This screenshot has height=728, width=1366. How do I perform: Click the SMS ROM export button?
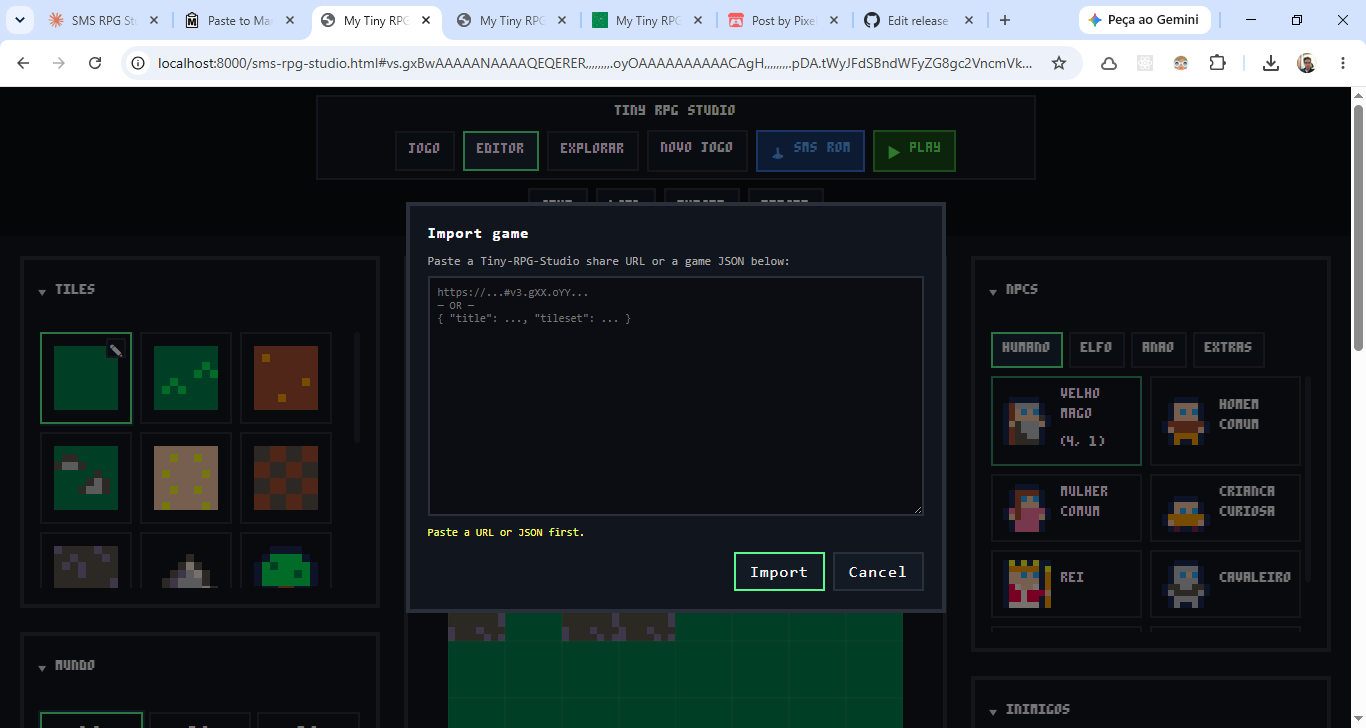click(810, 151)
